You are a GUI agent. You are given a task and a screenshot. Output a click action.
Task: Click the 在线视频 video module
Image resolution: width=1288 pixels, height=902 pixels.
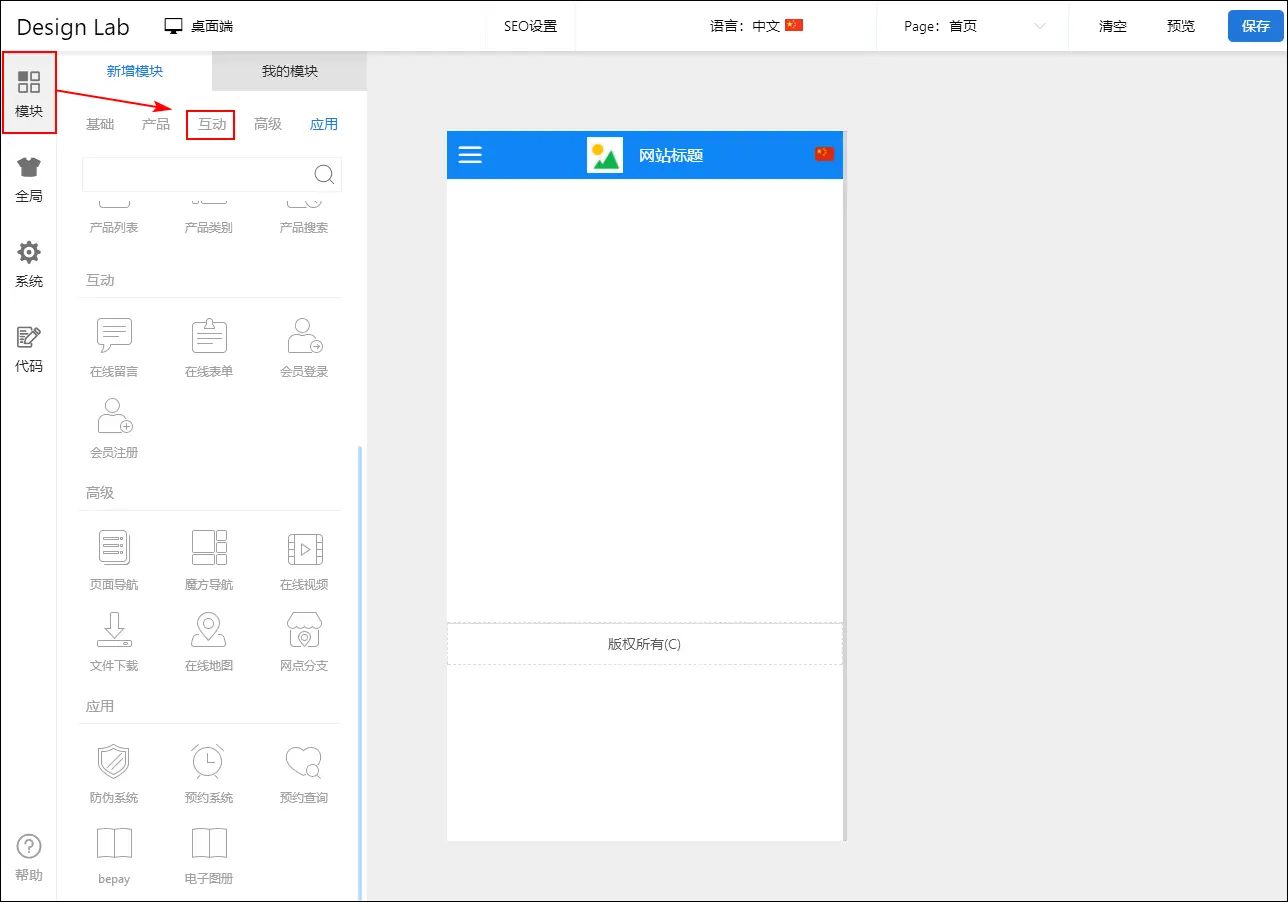point(304,549)
